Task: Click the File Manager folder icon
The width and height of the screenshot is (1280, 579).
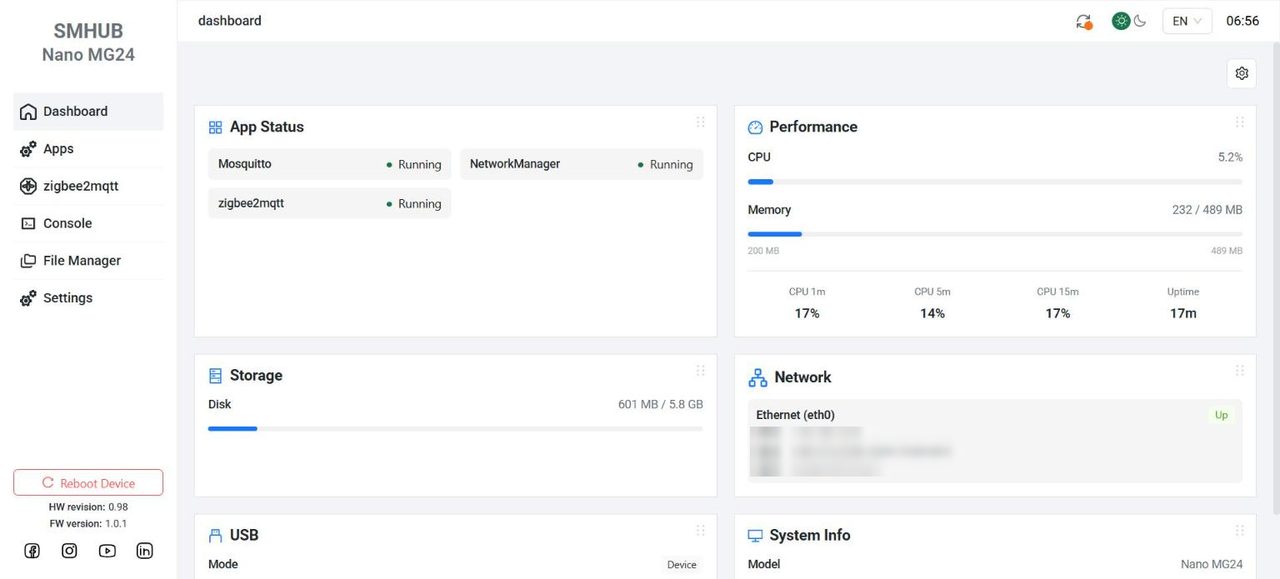Action: [x=28, y=261]
